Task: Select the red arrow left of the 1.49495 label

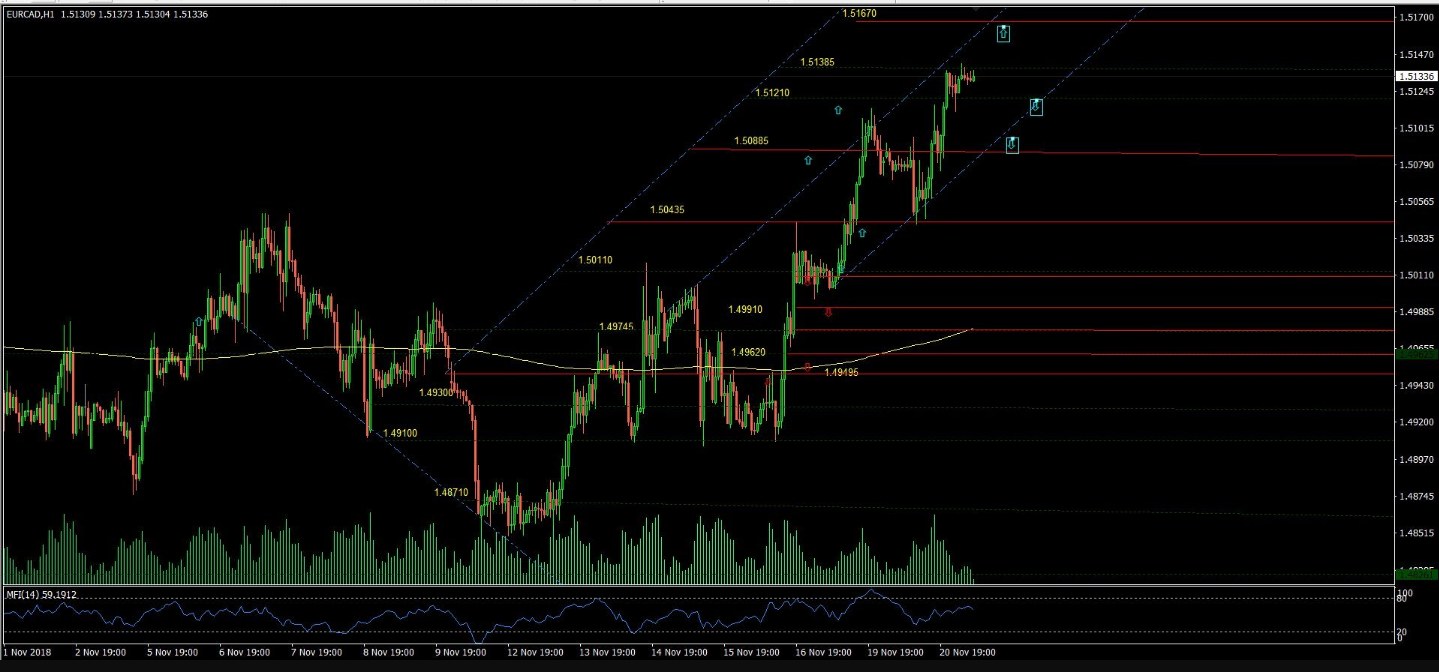Action: [x=807, y=367]
